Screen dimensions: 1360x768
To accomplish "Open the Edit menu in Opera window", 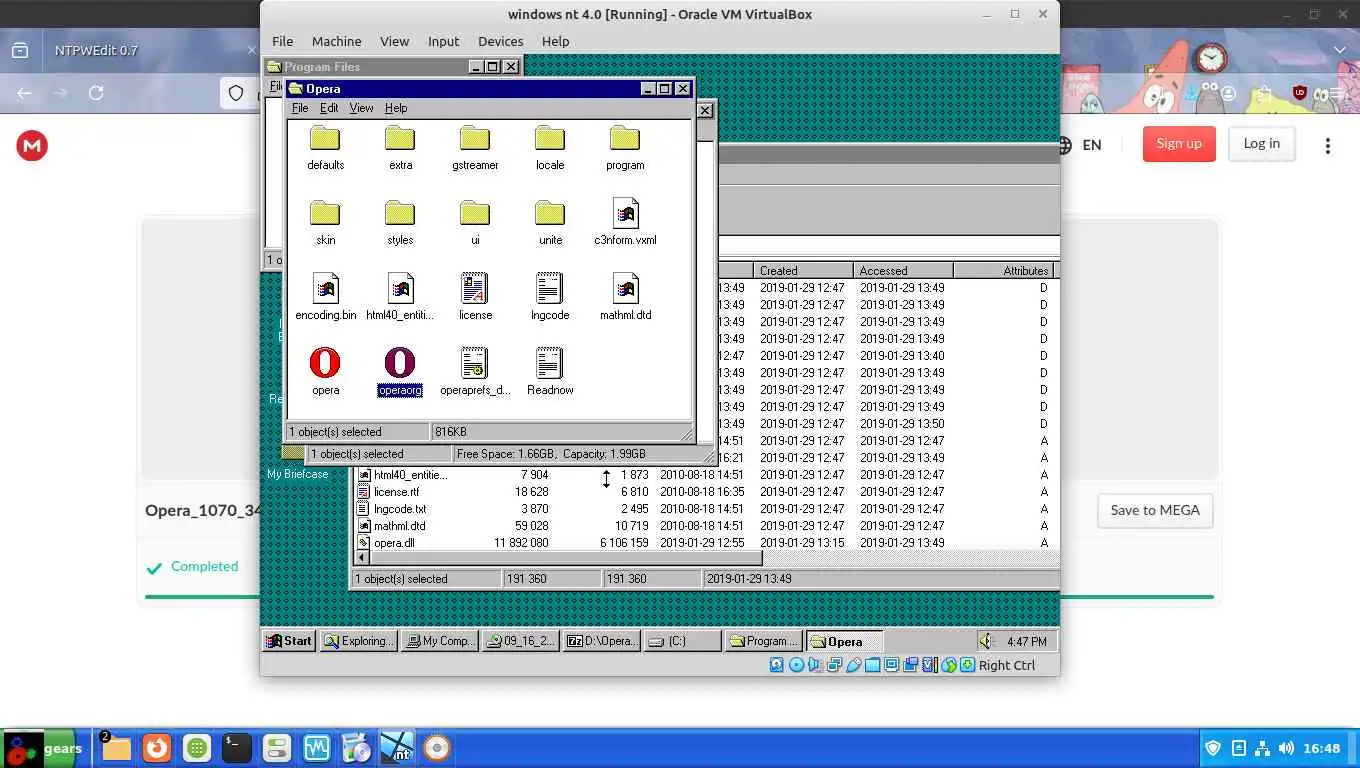I will [329, 108].
